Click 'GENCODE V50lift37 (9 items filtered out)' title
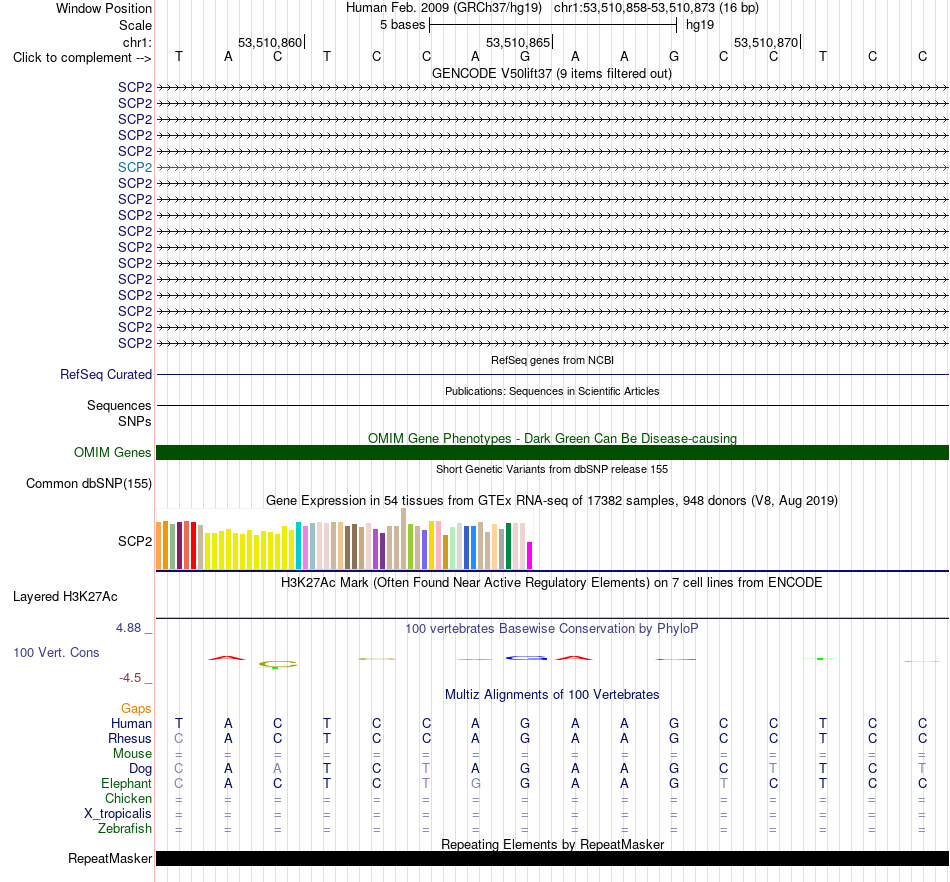The height and width of the screenshot is (882, 950). coord(552,74)
